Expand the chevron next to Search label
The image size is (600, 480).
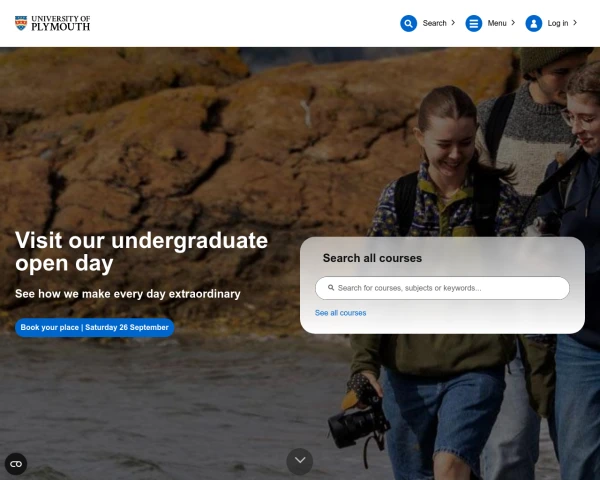pos(453,23)
